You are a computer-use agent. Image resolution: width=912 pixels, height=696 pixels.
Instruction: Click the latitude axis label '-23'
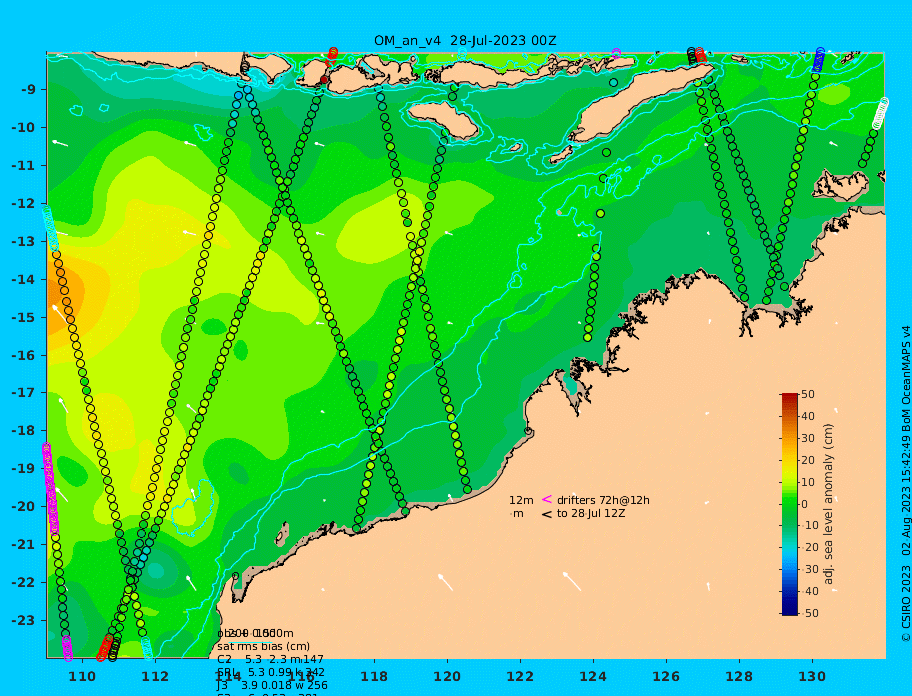pos(24,620)
